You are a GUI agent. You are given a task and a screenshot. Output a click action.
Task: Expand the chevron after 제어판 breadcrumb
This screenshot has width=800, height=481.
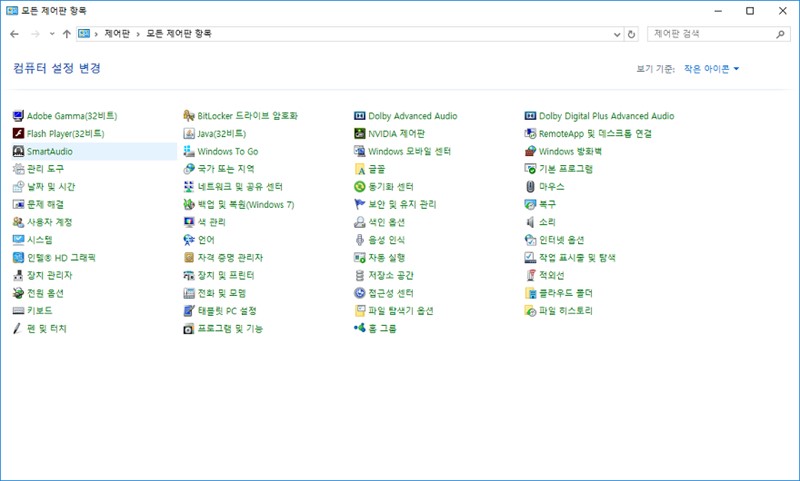(138, 34)
